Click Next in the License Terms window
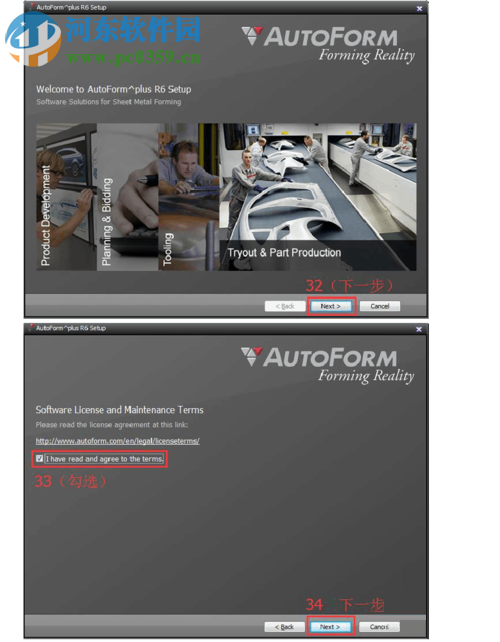 point(330,627)
